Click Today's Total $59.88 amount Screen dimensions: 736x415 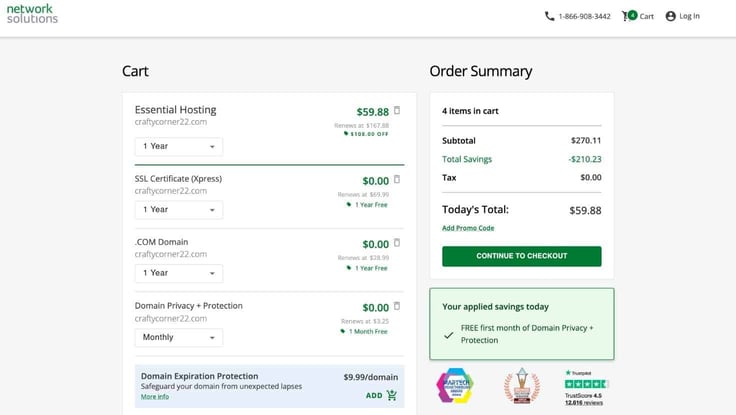pos(585,211)
